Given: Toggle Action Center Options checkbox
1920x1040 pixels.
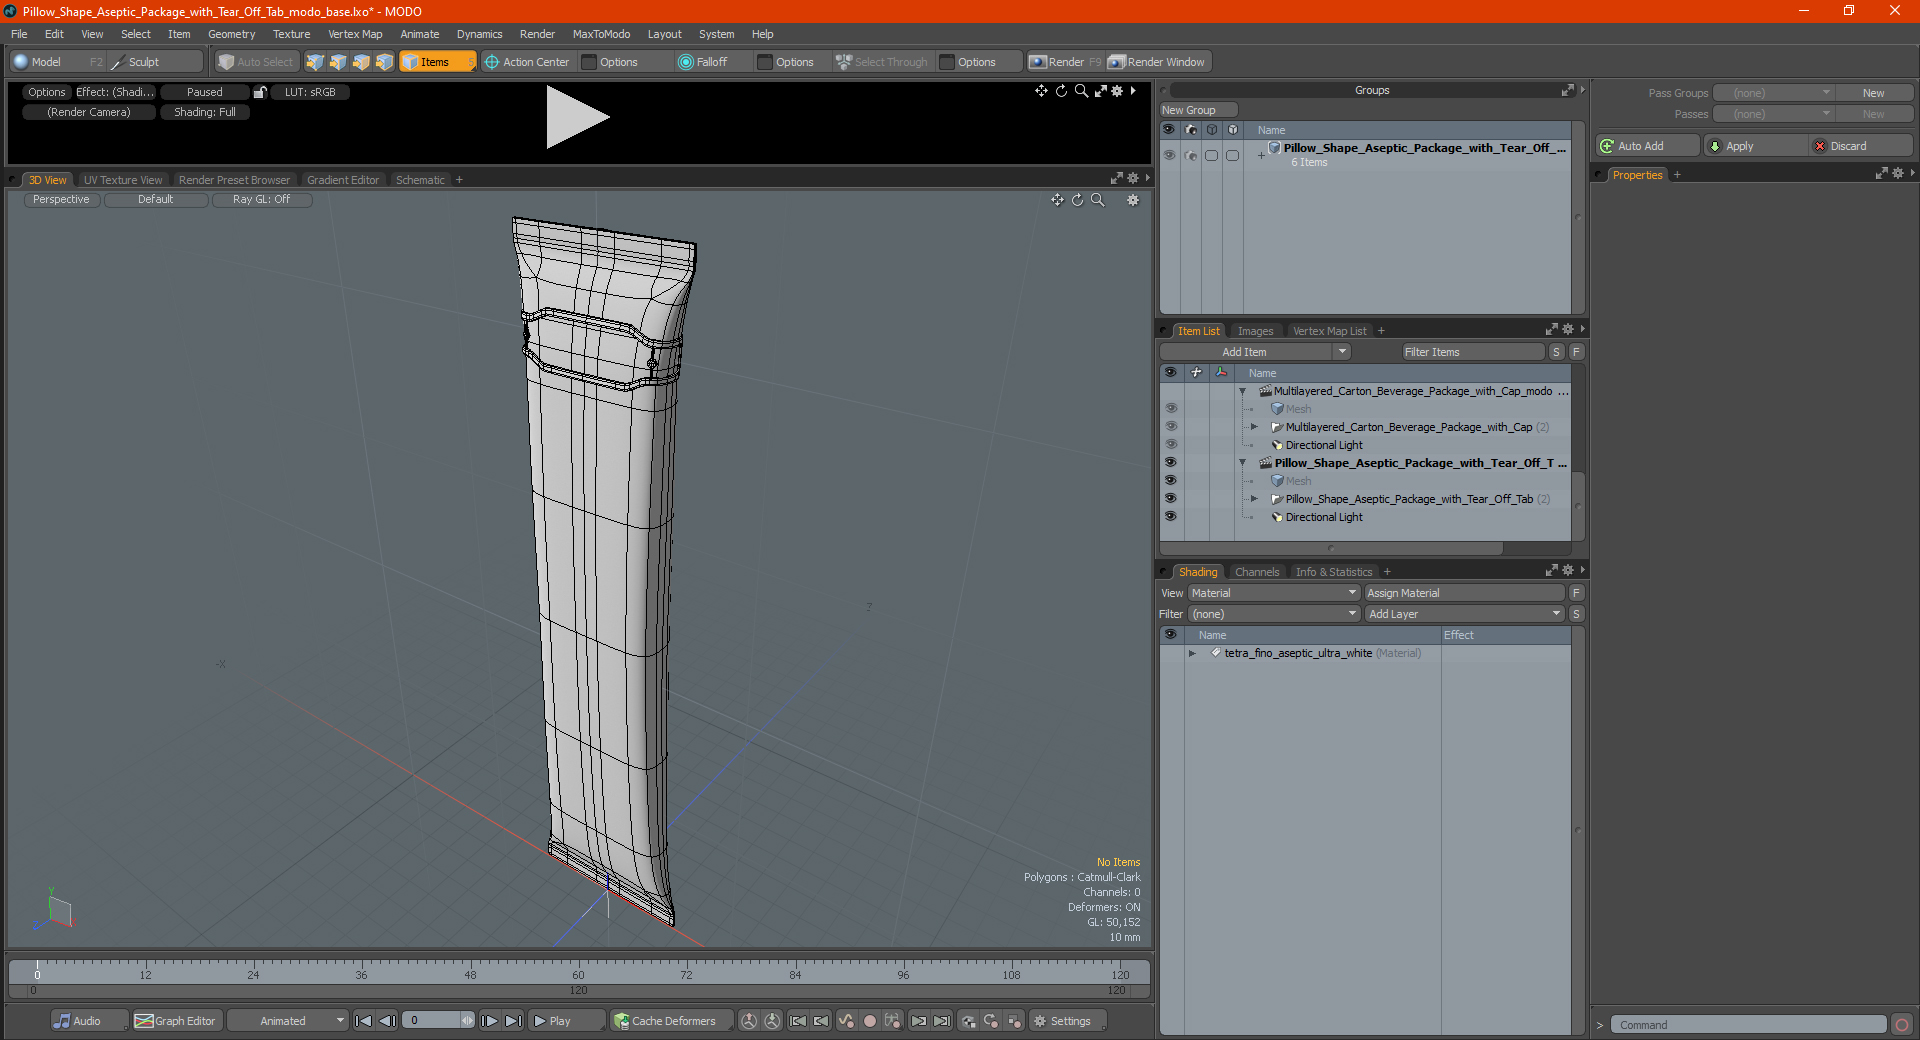Looking at the screenshot, I should [x=589, y=62].
